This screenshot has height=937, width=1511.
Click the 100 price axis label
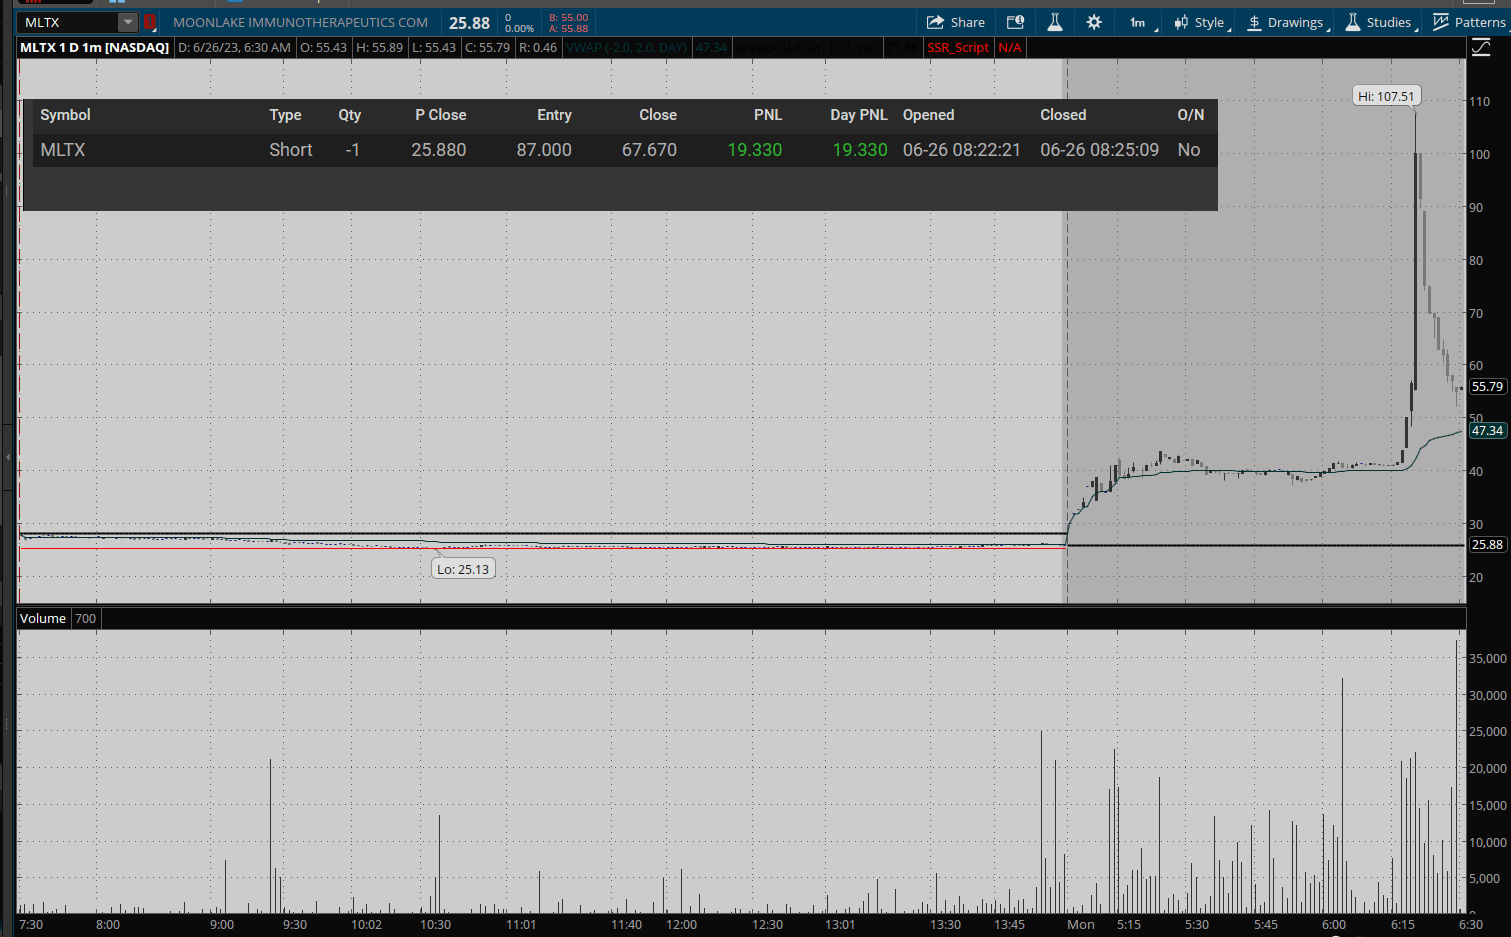pyautogui.click(x=1479, y=154)
